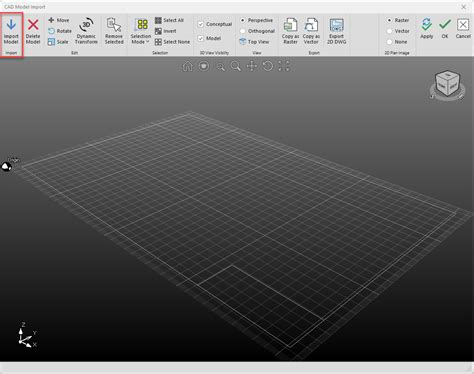Click the rotate arrow icon in viewport toolbar

[x=268, y=66]
